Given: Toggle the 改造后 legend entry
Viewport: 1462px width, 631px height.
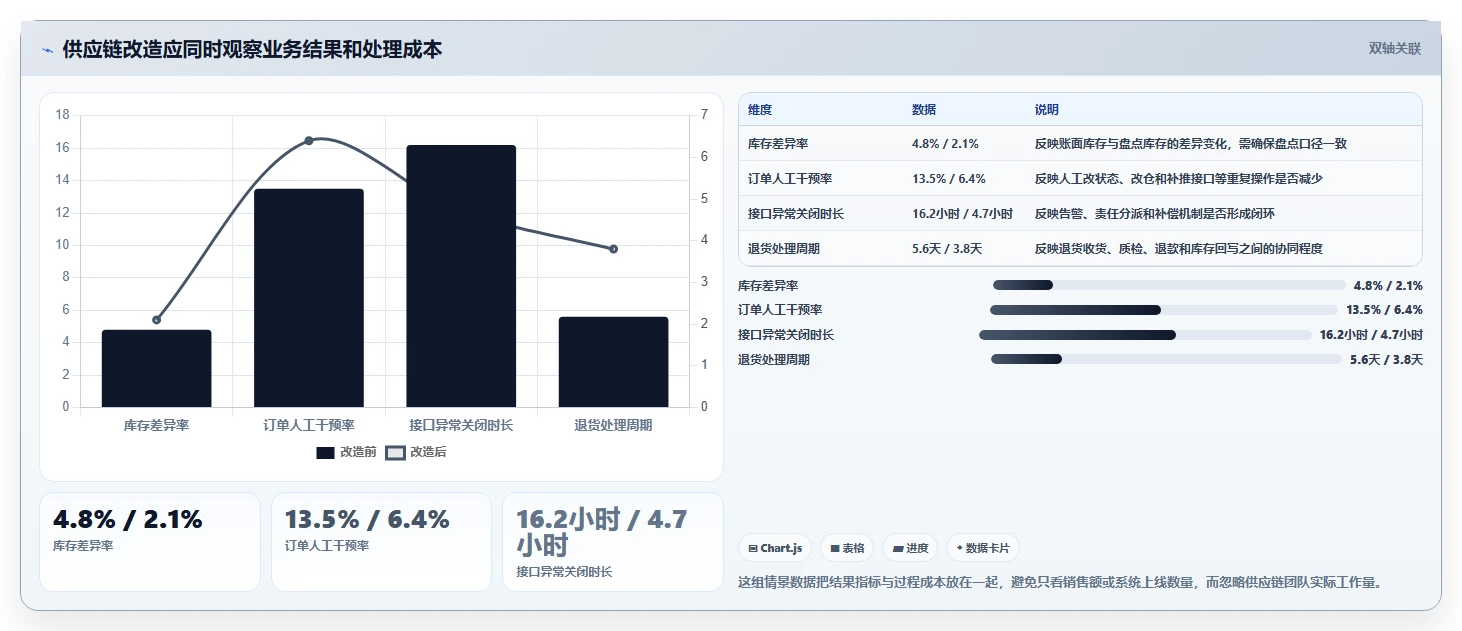Looking at the screenshot, I should [x=416, y=452].
